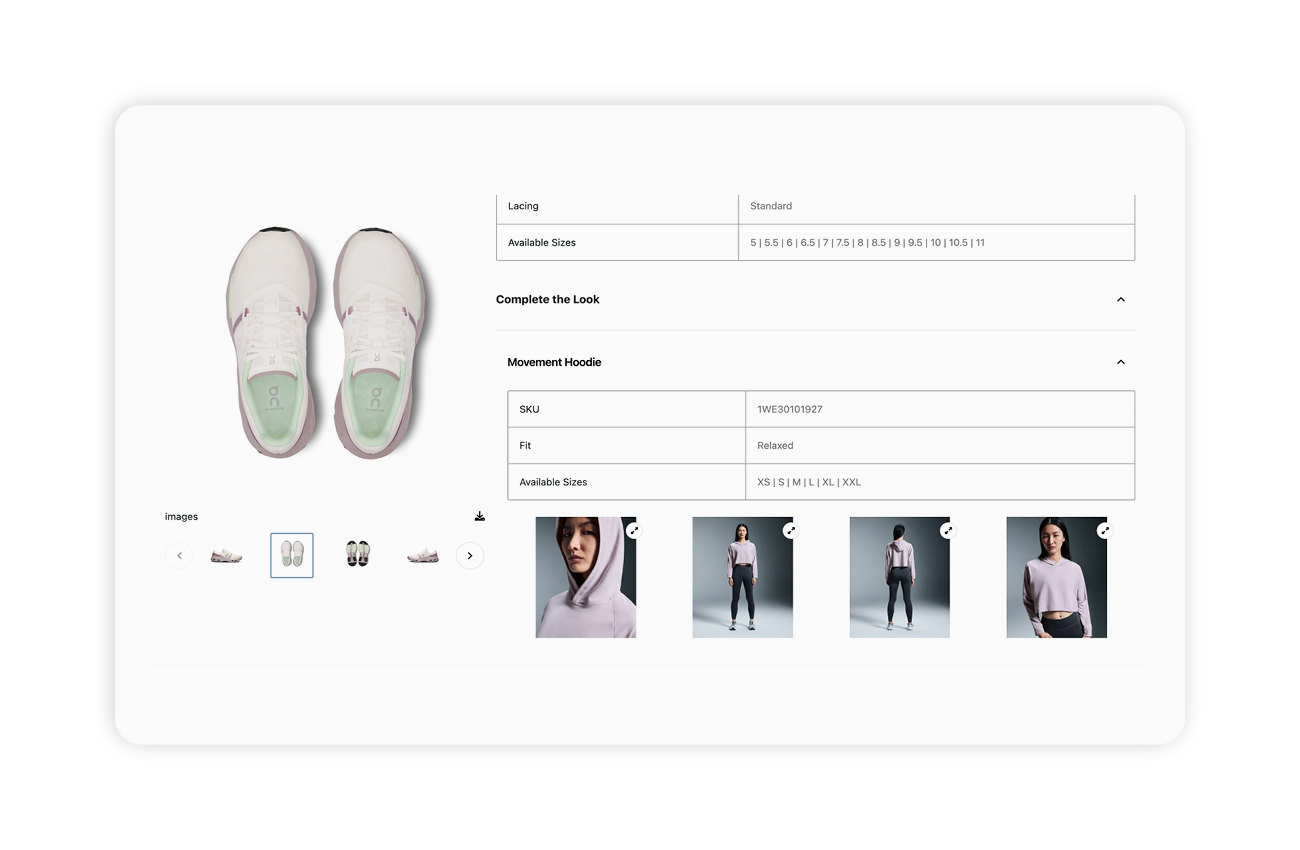
Task: Collapse the Complete the Look section
Action: point(1121,300)
